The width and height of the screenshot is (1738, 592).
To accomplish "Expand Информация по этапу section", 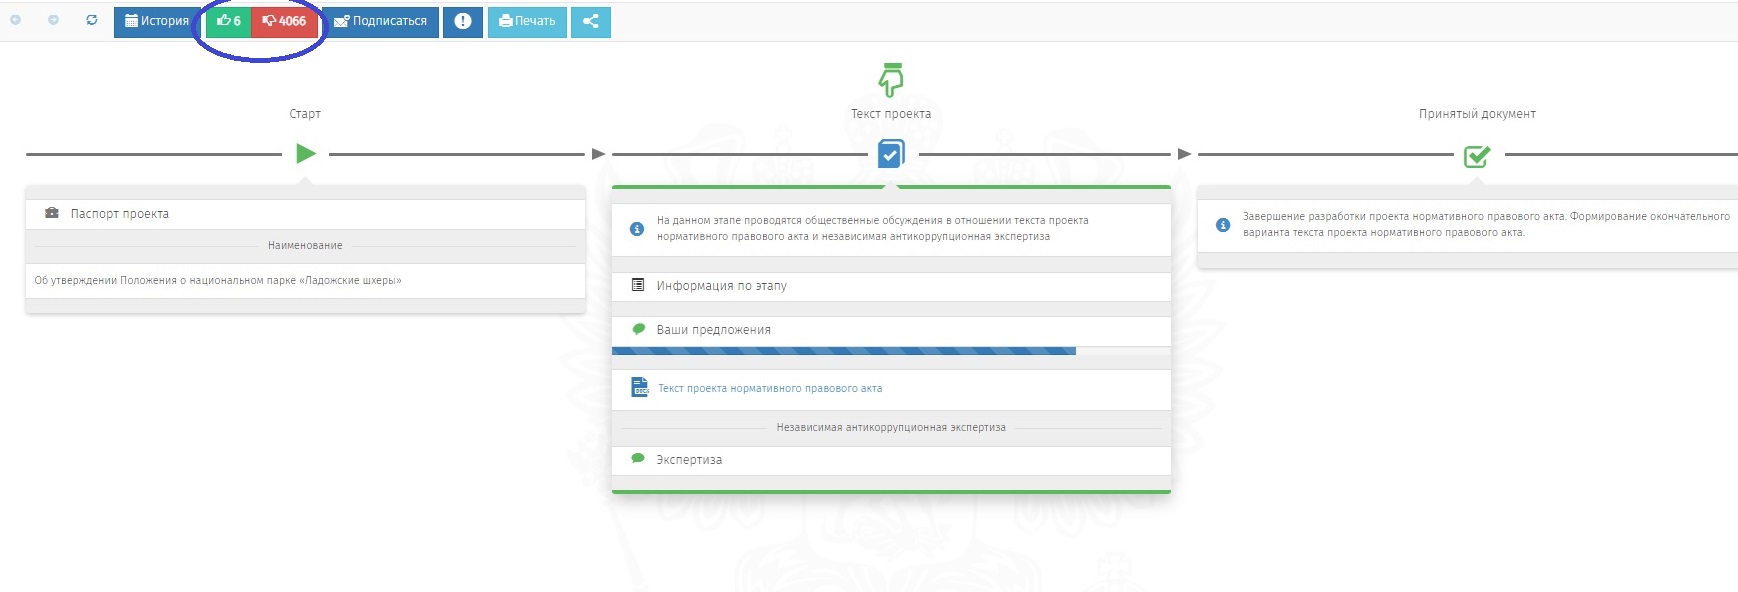I will pos(721,286).
